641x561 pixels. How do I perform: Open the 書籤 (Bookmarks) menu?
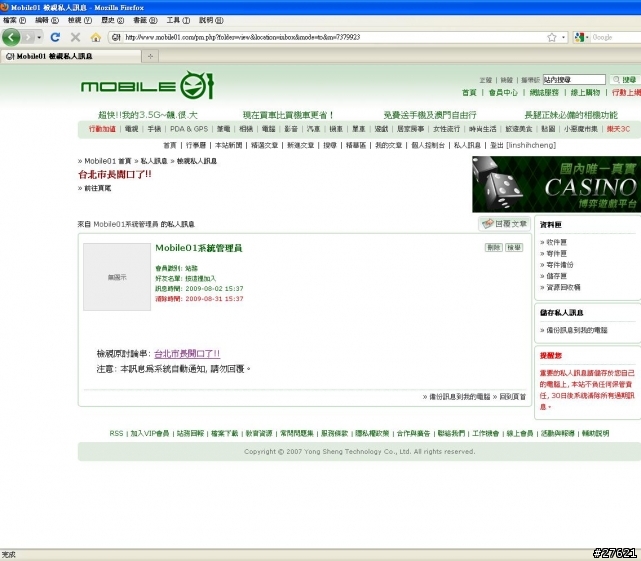(145, 20)
